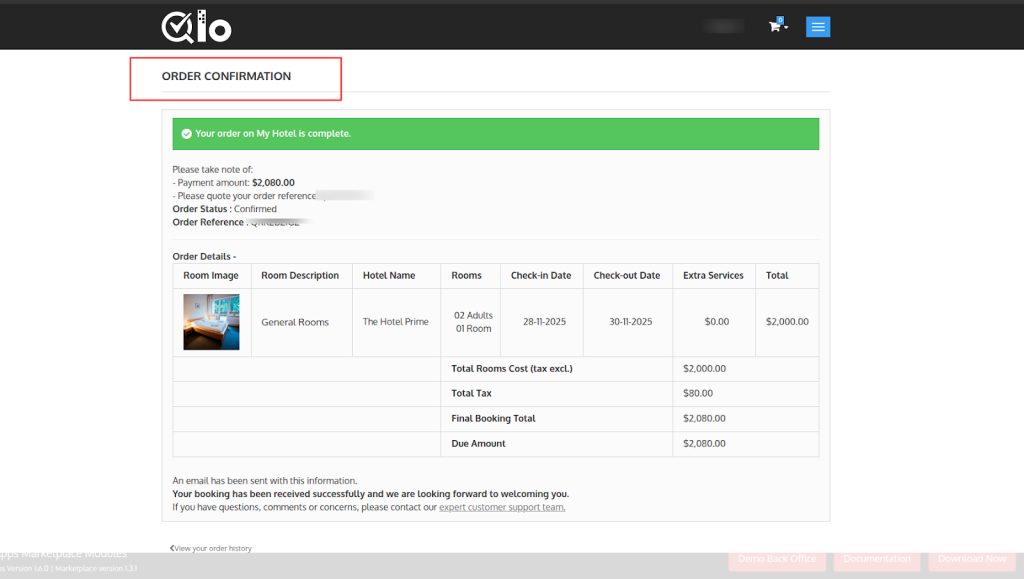Screen dimensions: 1024x579
Task: Open the Documentation button
Action: 877,559
